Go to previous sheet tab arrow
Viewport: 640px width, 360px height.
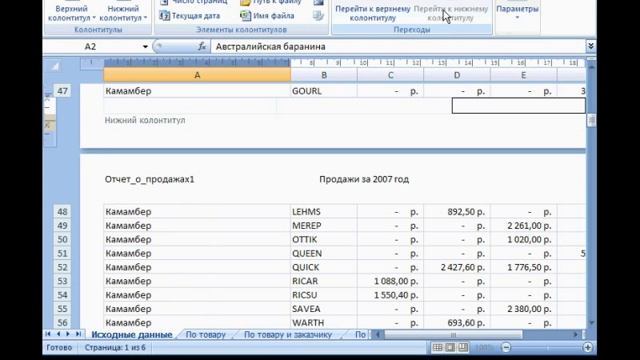58,334
